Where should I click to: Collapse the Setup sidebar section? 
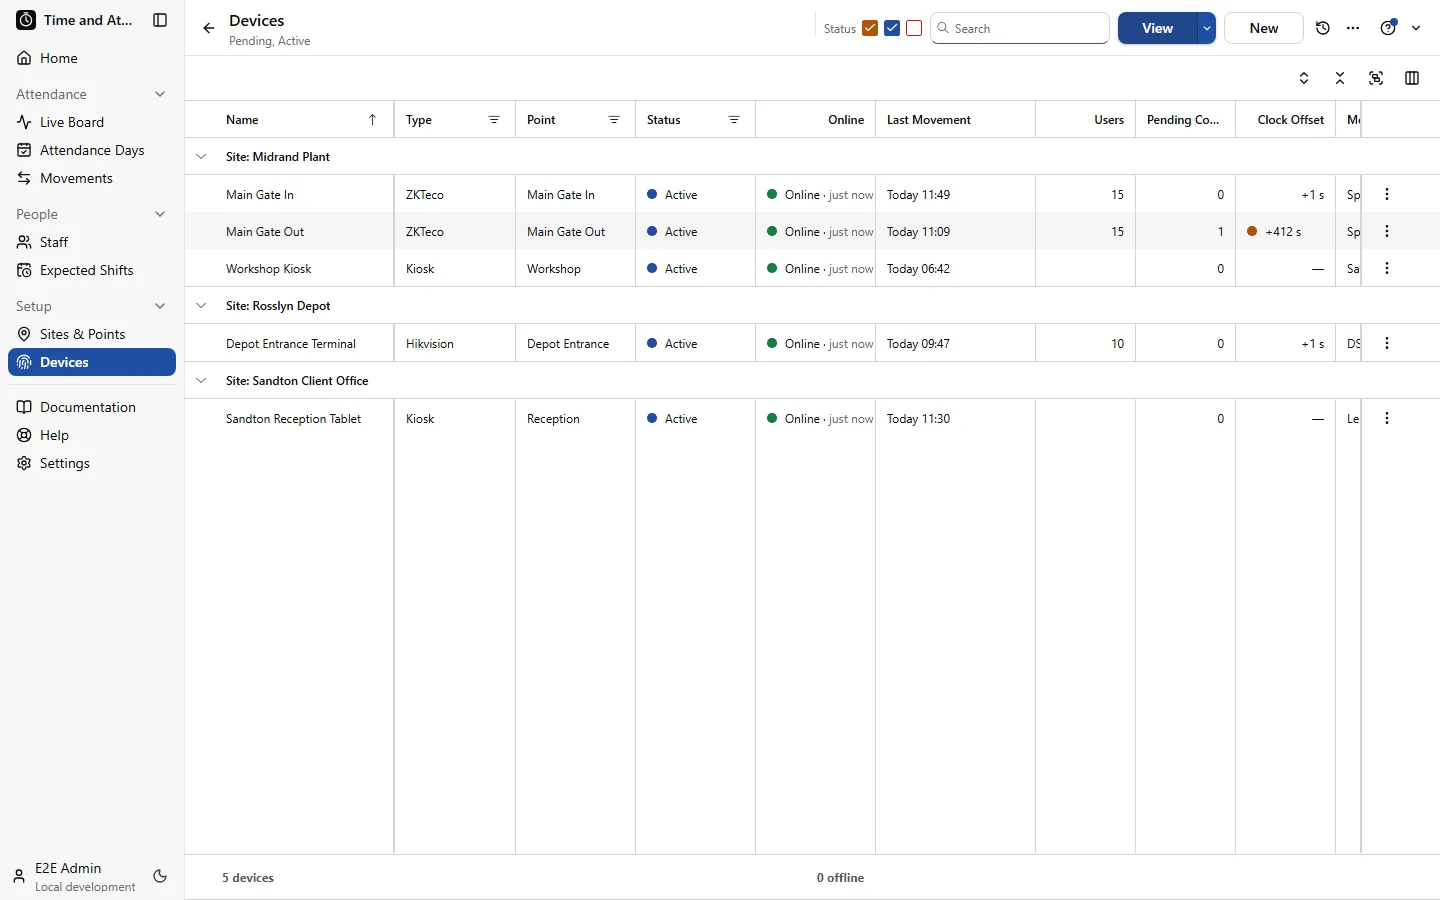coord(160,306)
